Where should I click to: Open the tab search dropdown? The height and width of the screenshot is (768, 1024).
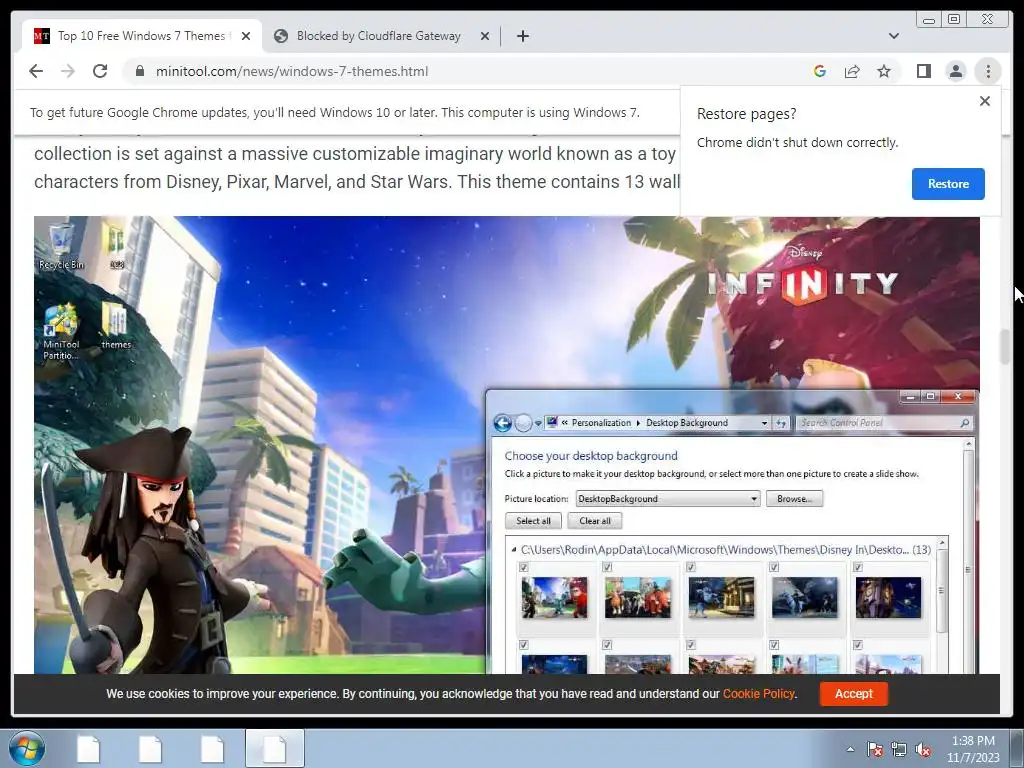(x=893, y=36)
